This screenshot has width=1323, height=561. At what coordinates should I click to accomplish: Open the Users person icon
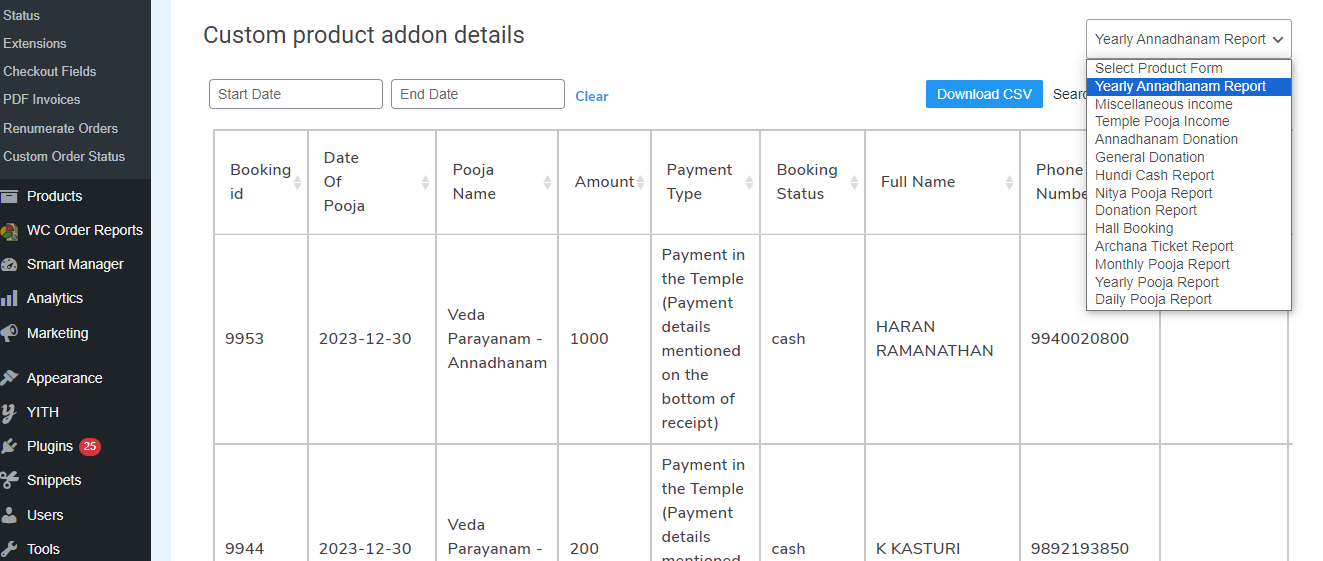[x=9, y=515]
